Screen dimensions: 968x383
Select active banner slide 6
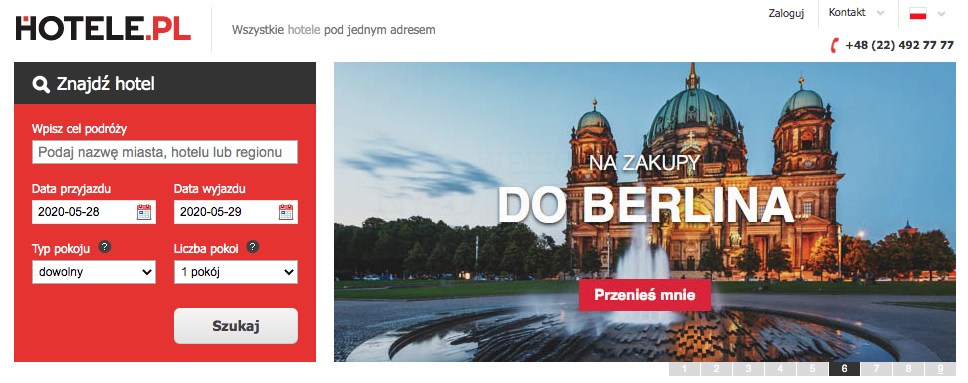point(845,369)
